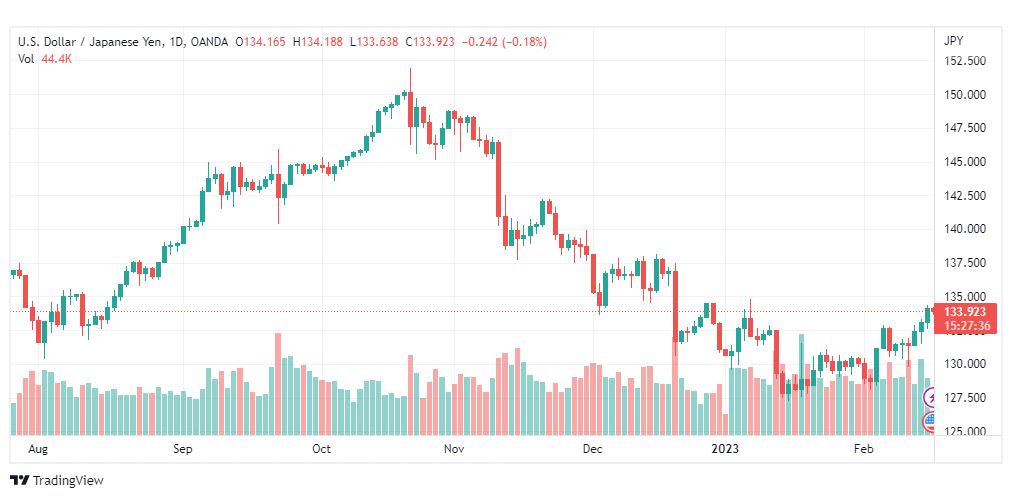Click the TradingView logo icon
Image resolution: width=1012 pixels, height=498 pixels.
(x=19, y=481)
